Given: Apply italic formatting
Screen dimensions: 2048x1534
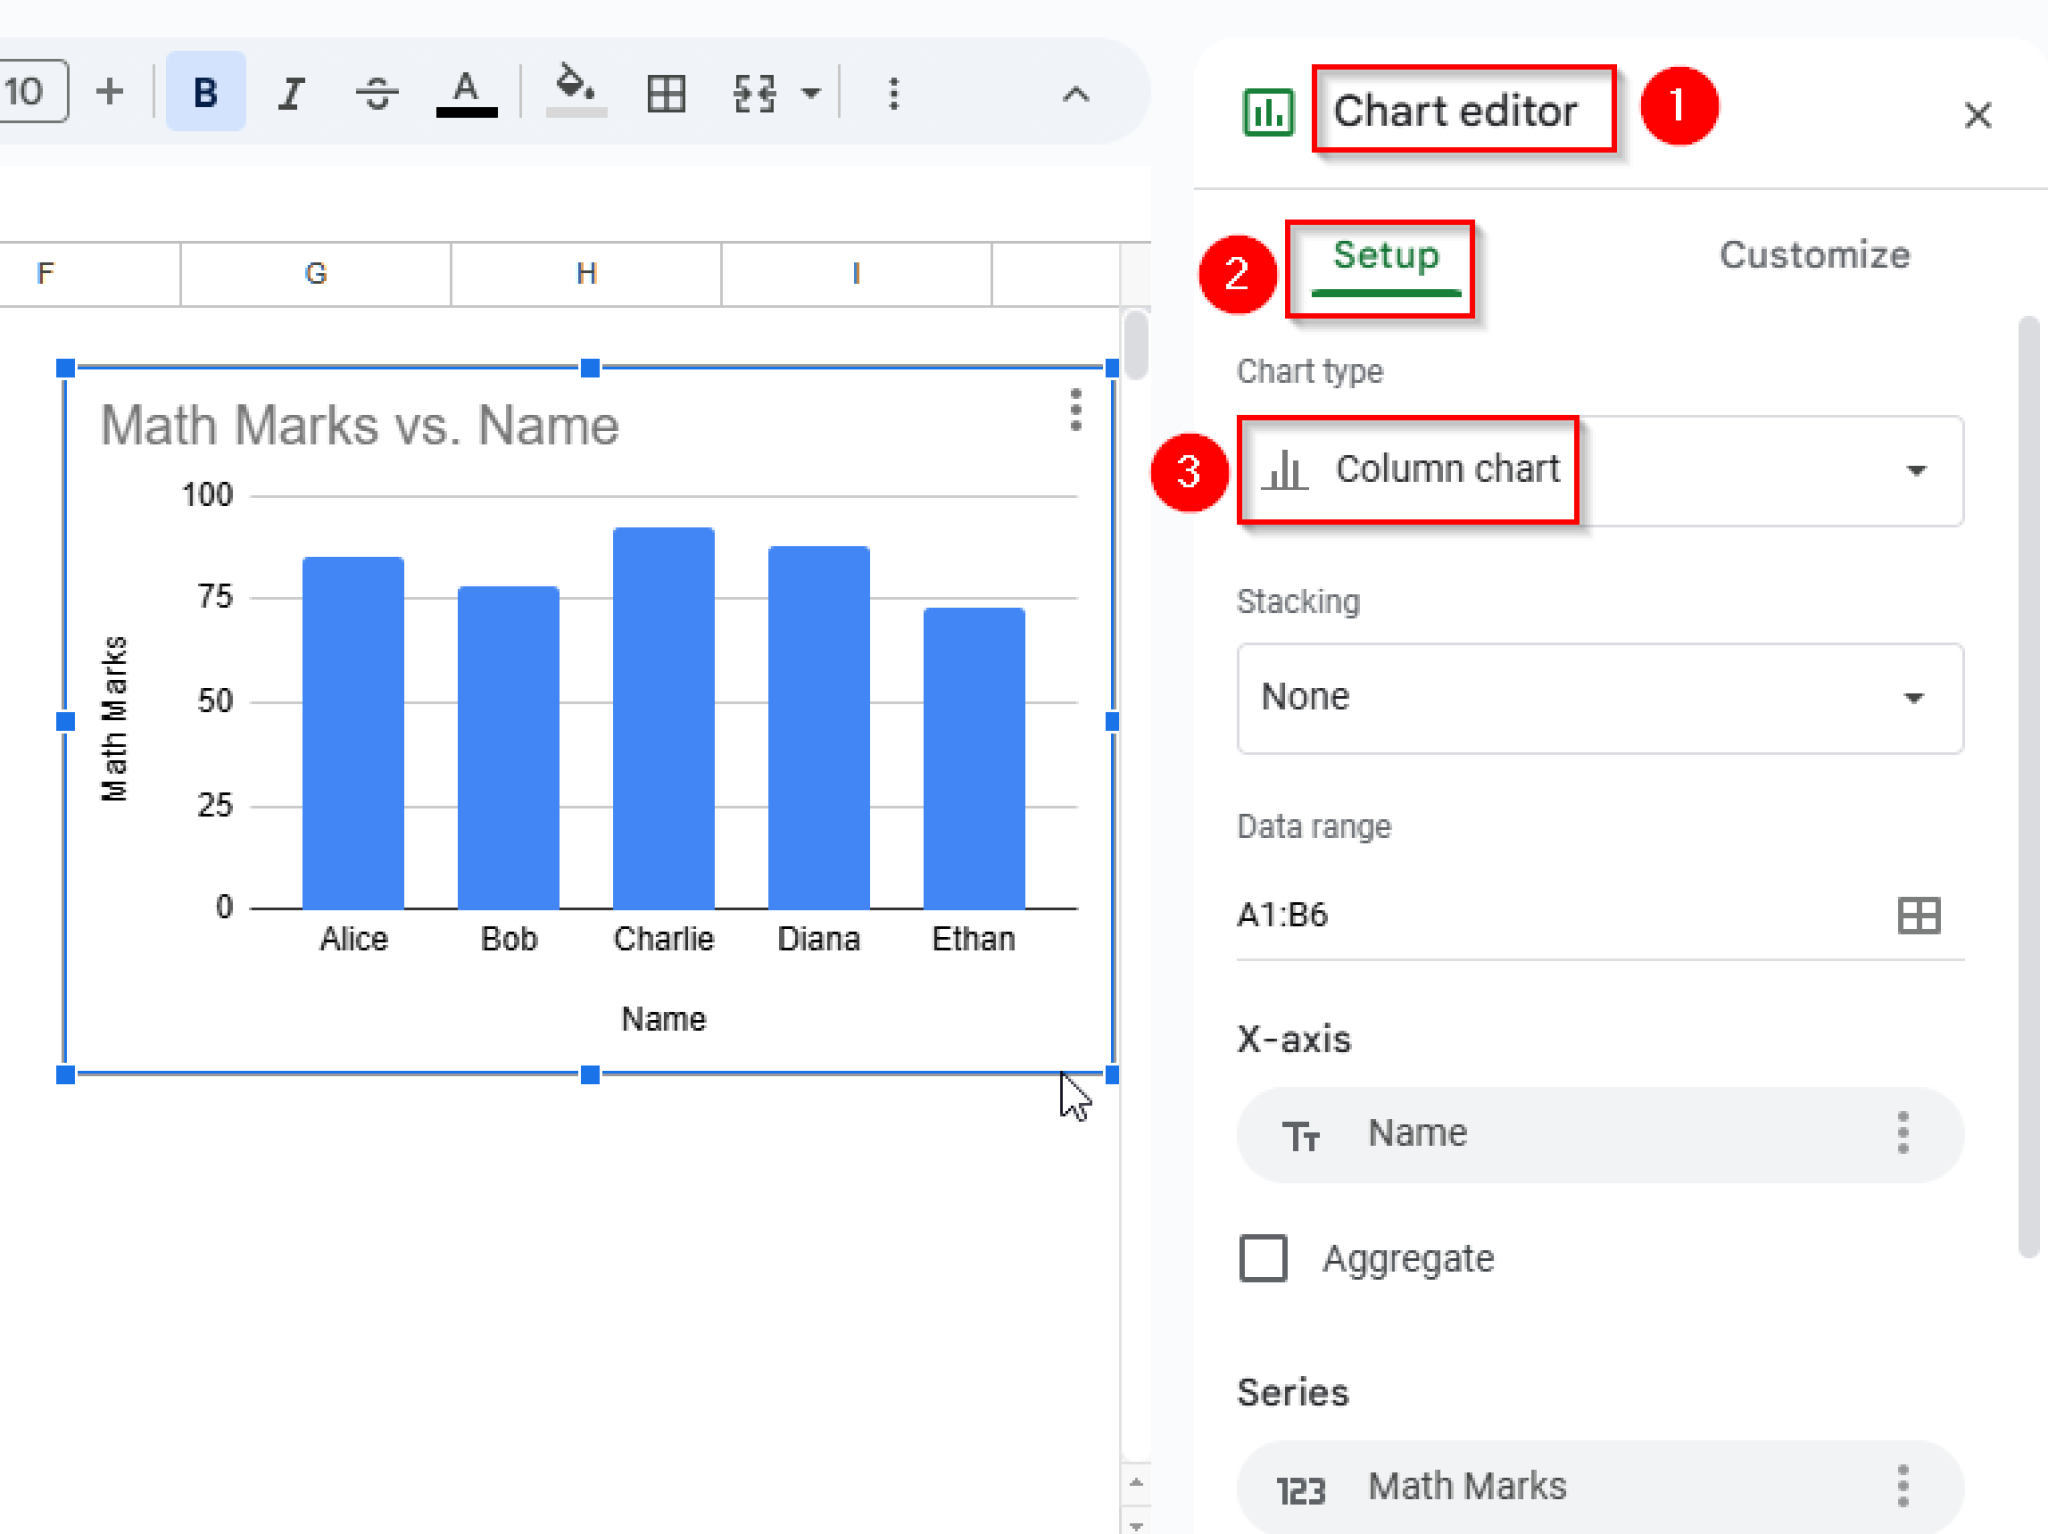Looking at the screenshot, I should pyautogui.click(x=290, y=92).
